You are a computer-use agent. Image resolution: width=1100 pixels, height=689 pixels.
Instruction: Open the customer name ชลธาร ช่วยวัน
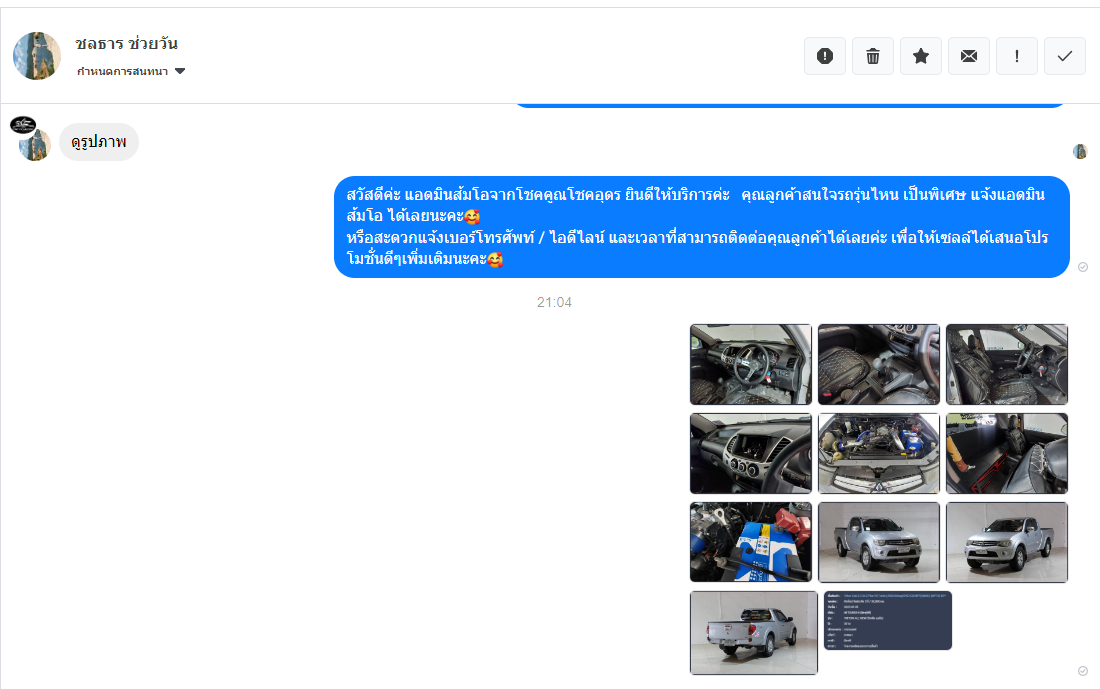pyautogui.click(x=126, y=43)
